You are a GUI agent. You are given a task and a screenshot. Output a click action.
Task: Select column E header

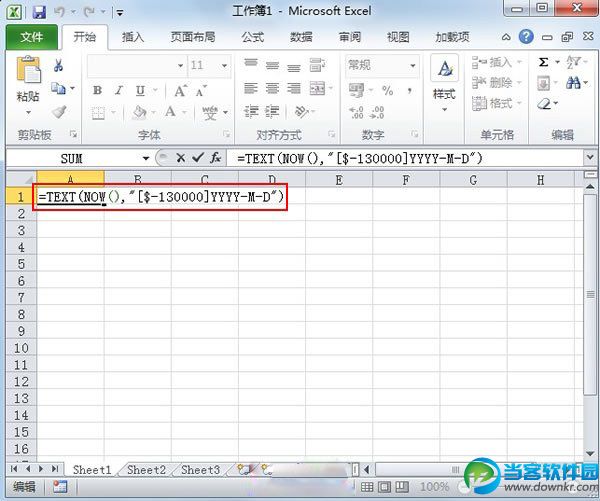[339, 180]
